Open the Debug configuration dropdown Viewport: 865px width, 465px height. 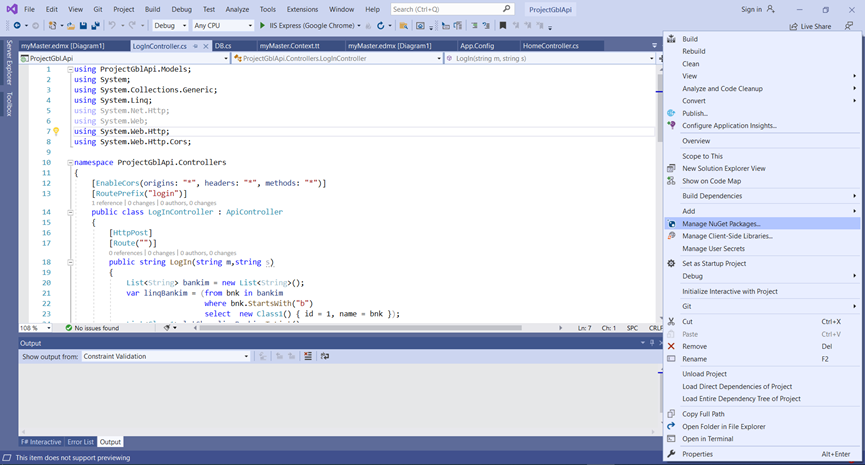tap(170, 25)
